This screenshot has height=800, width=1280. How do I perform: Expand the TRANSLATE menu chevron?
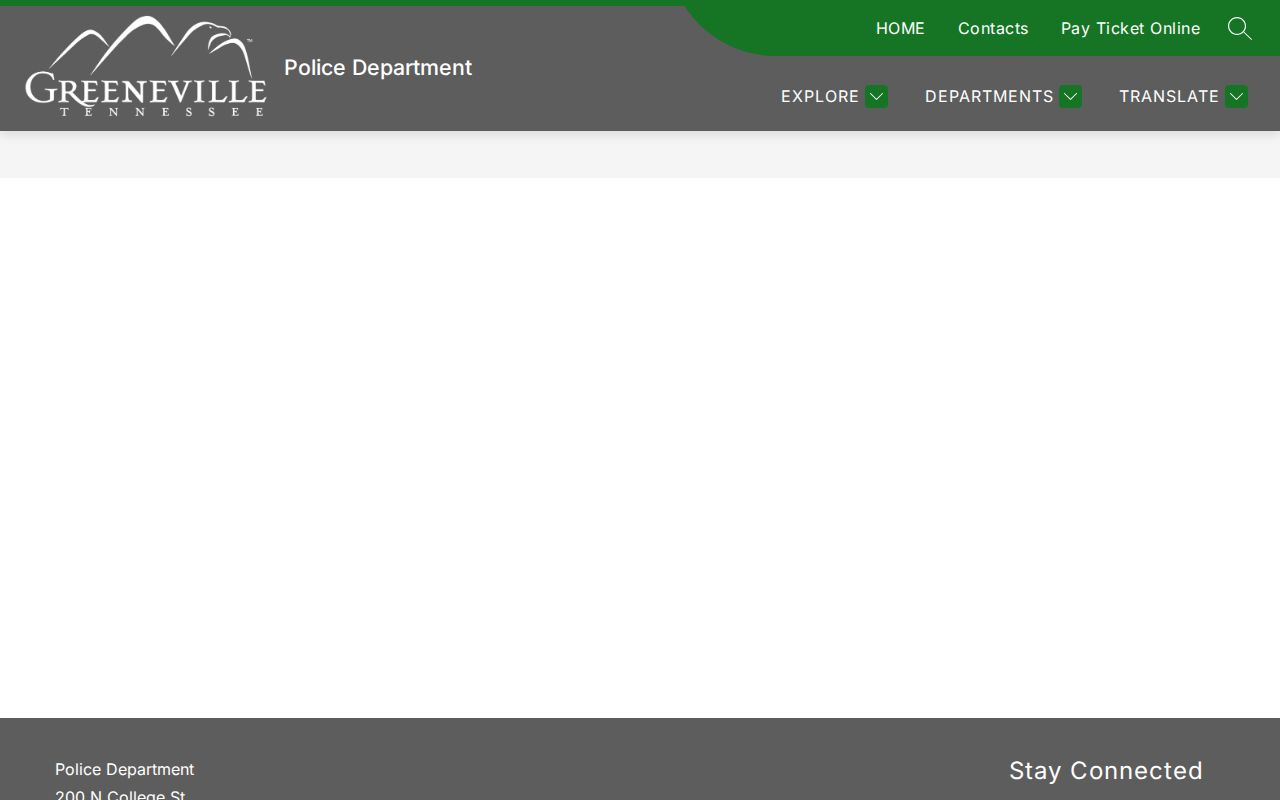tap(1236, 96)
